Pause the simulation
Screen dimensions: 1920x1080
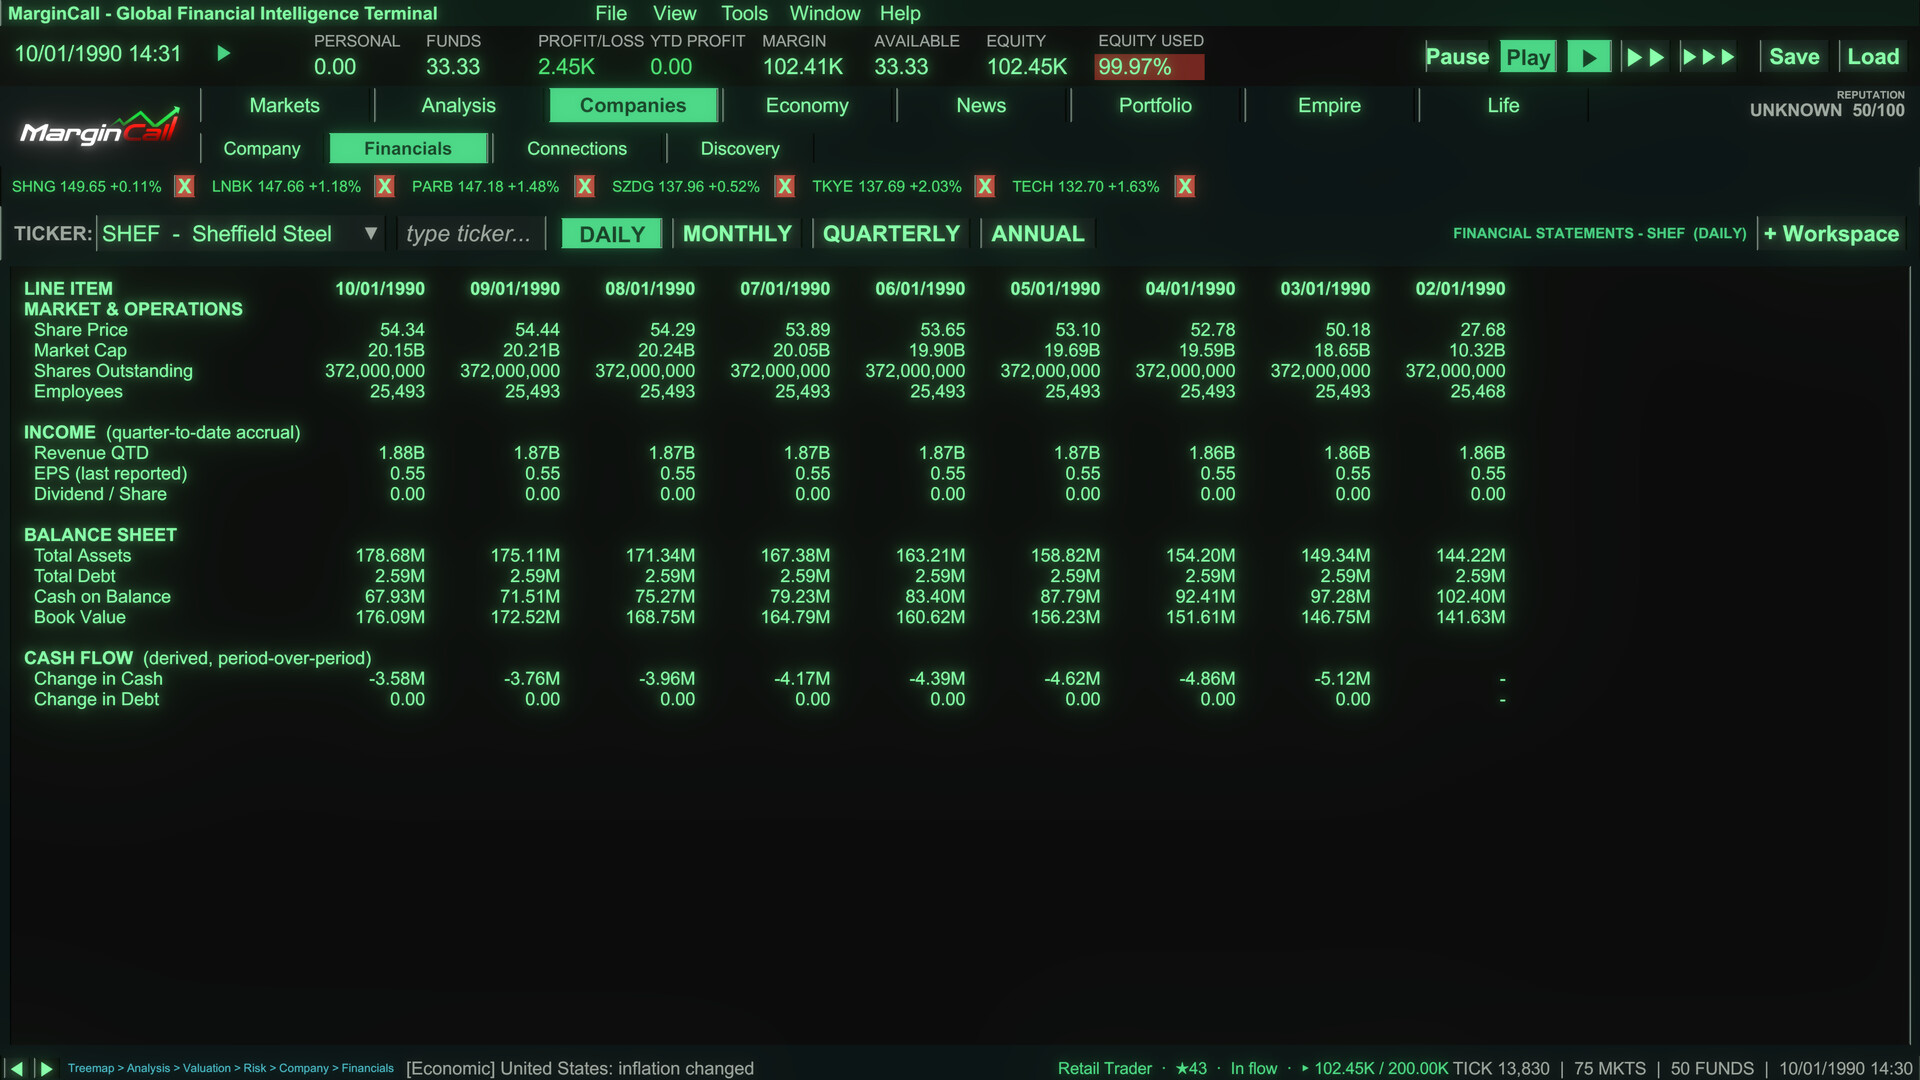pyautogui.click(x=1457, y=57)
